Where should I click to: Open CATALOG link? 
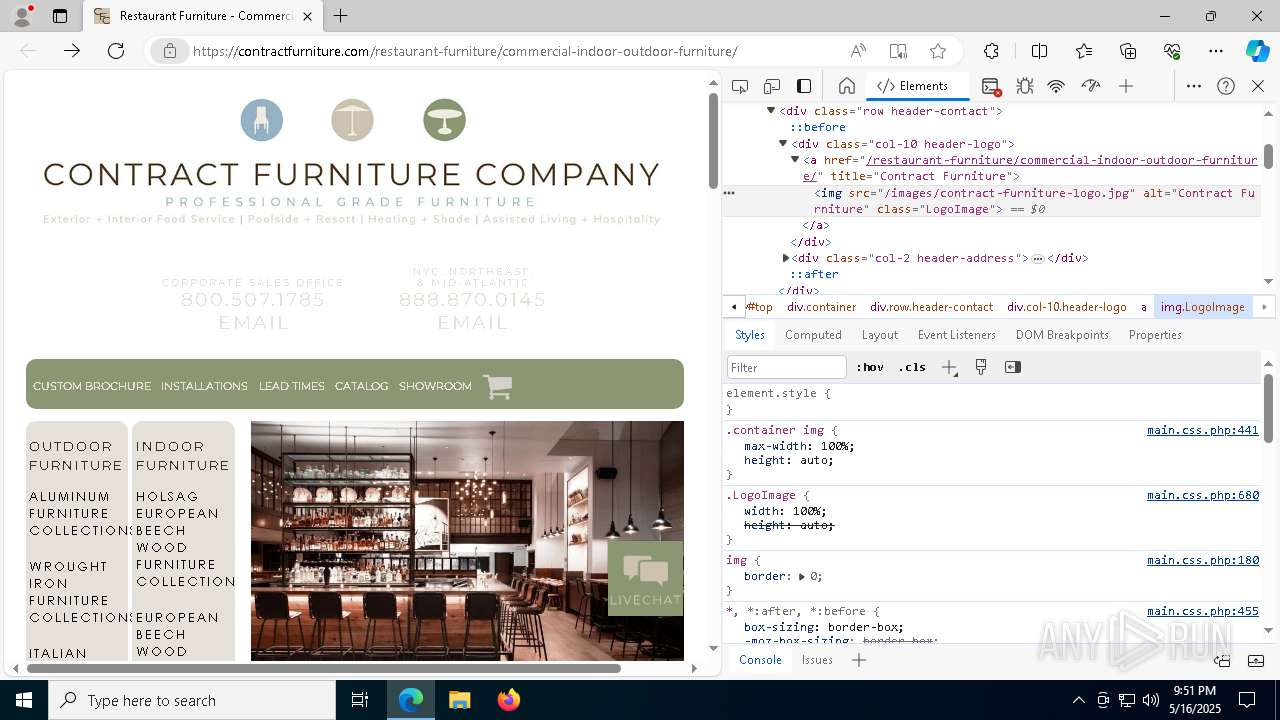coord(361,386)
